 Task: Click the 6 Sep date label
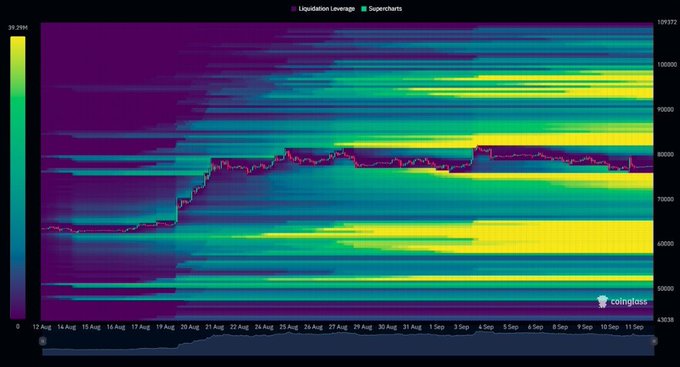[x=536, y=327]
